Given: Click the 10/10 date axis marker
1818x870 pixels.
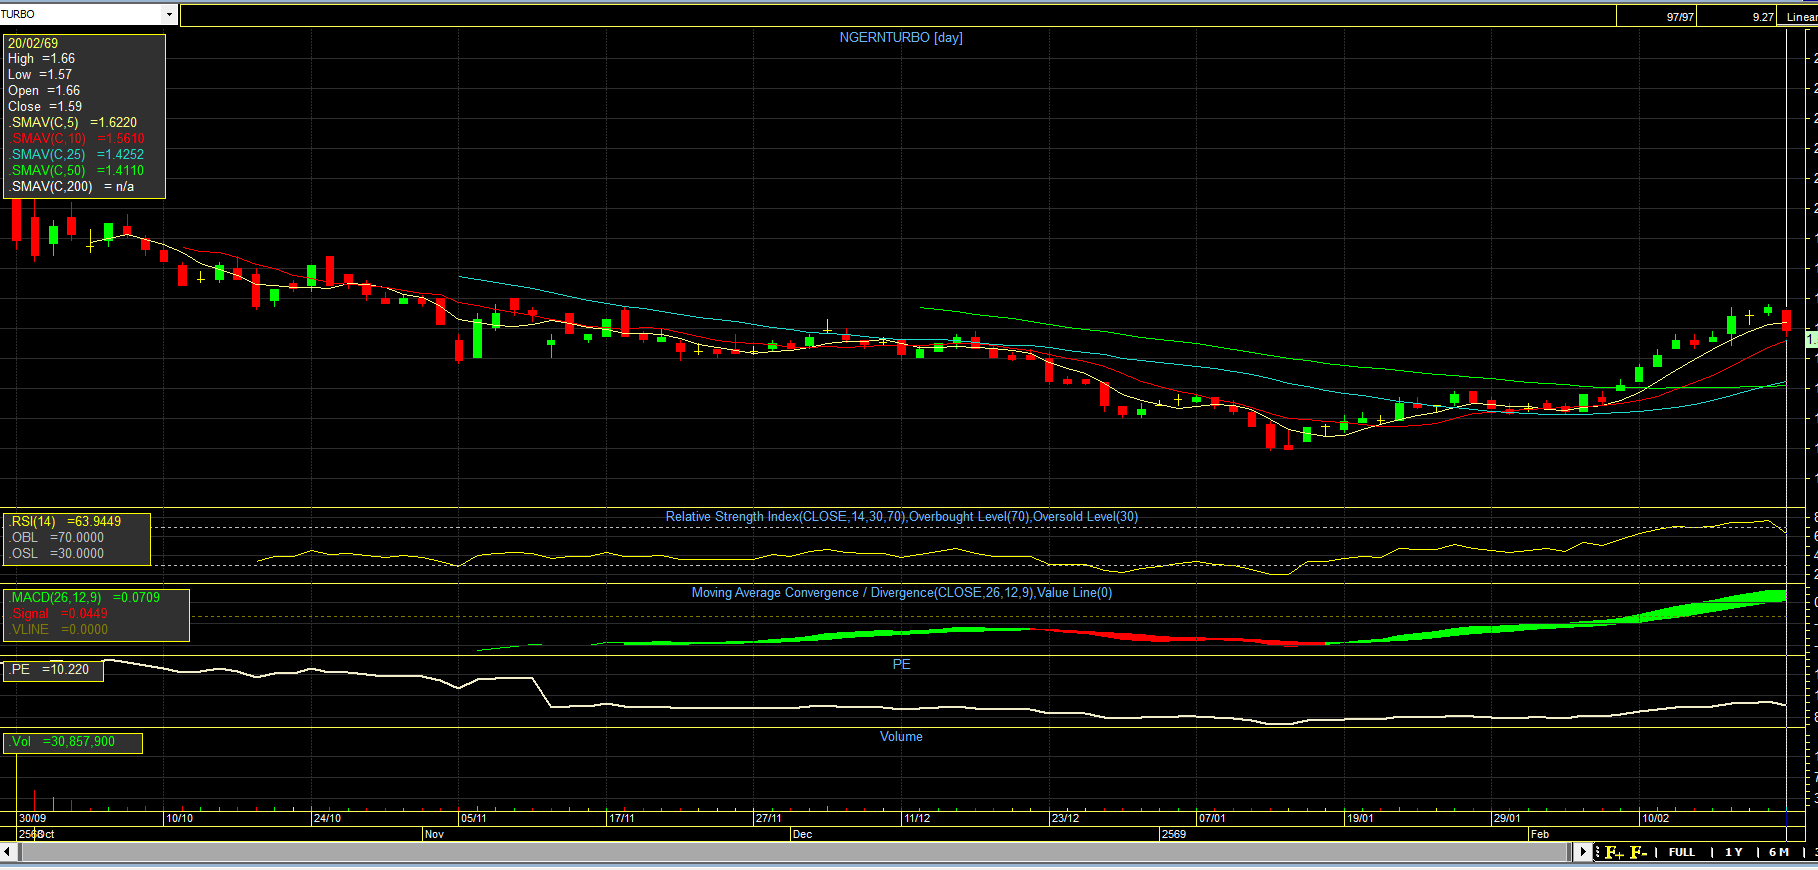Looking at the screenshot, I should tap(180, 818).
